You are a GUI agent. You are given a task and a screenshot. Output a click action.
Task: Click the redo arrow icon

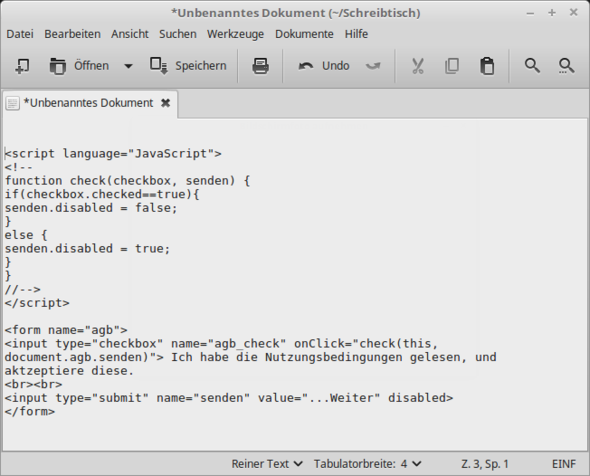point(373,66)
